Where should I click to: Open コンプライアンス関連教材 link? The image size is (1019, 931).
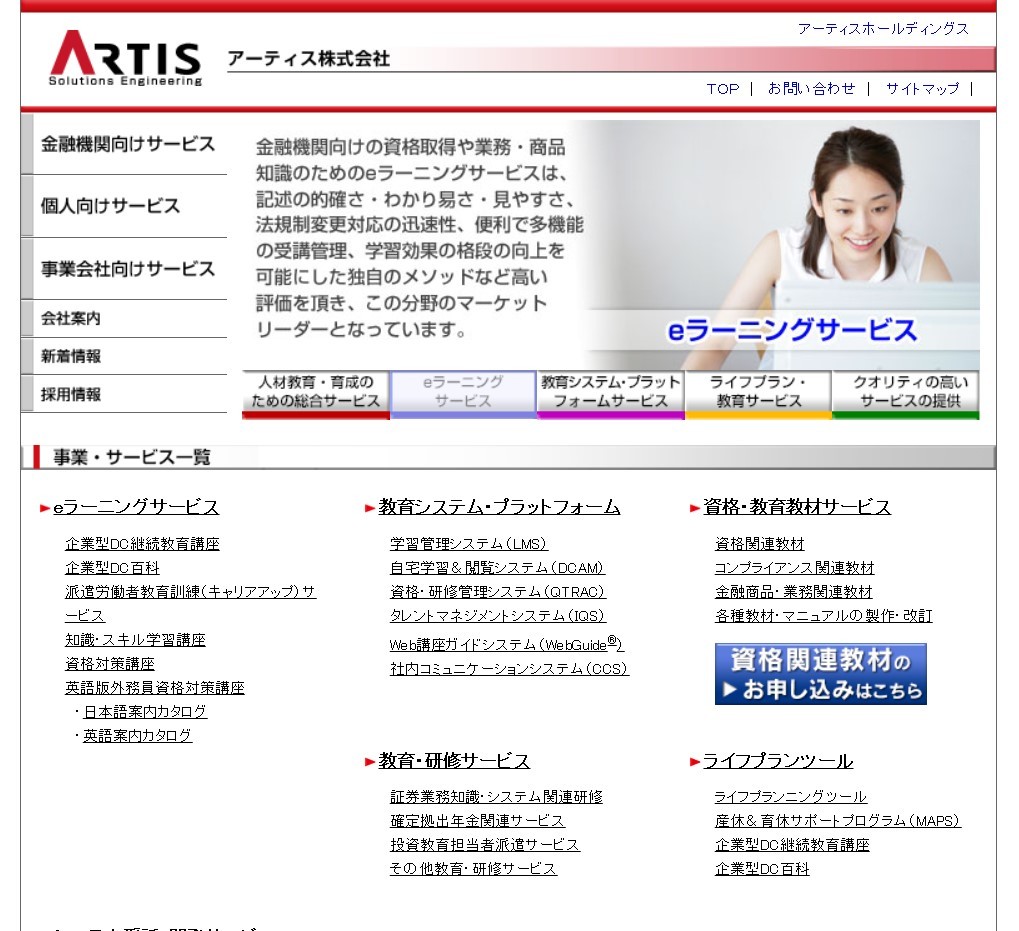(795, 568)
